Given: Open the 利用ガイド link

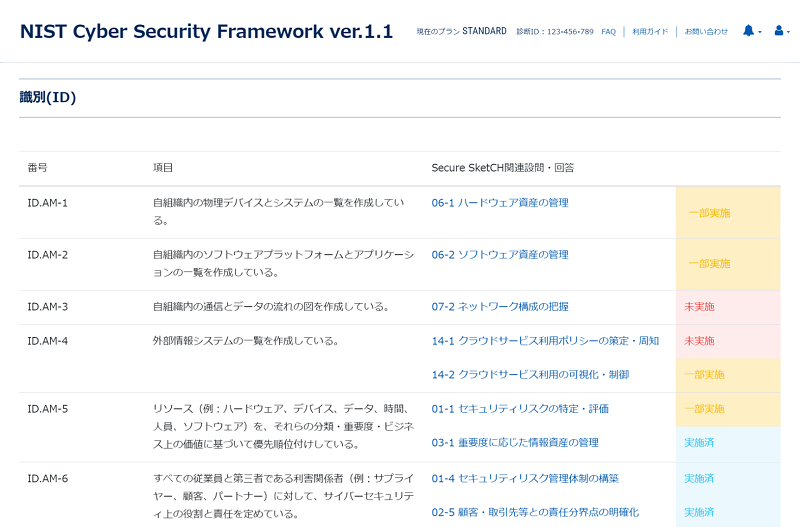Looking at the screenshot, I should tap(650, 32).
